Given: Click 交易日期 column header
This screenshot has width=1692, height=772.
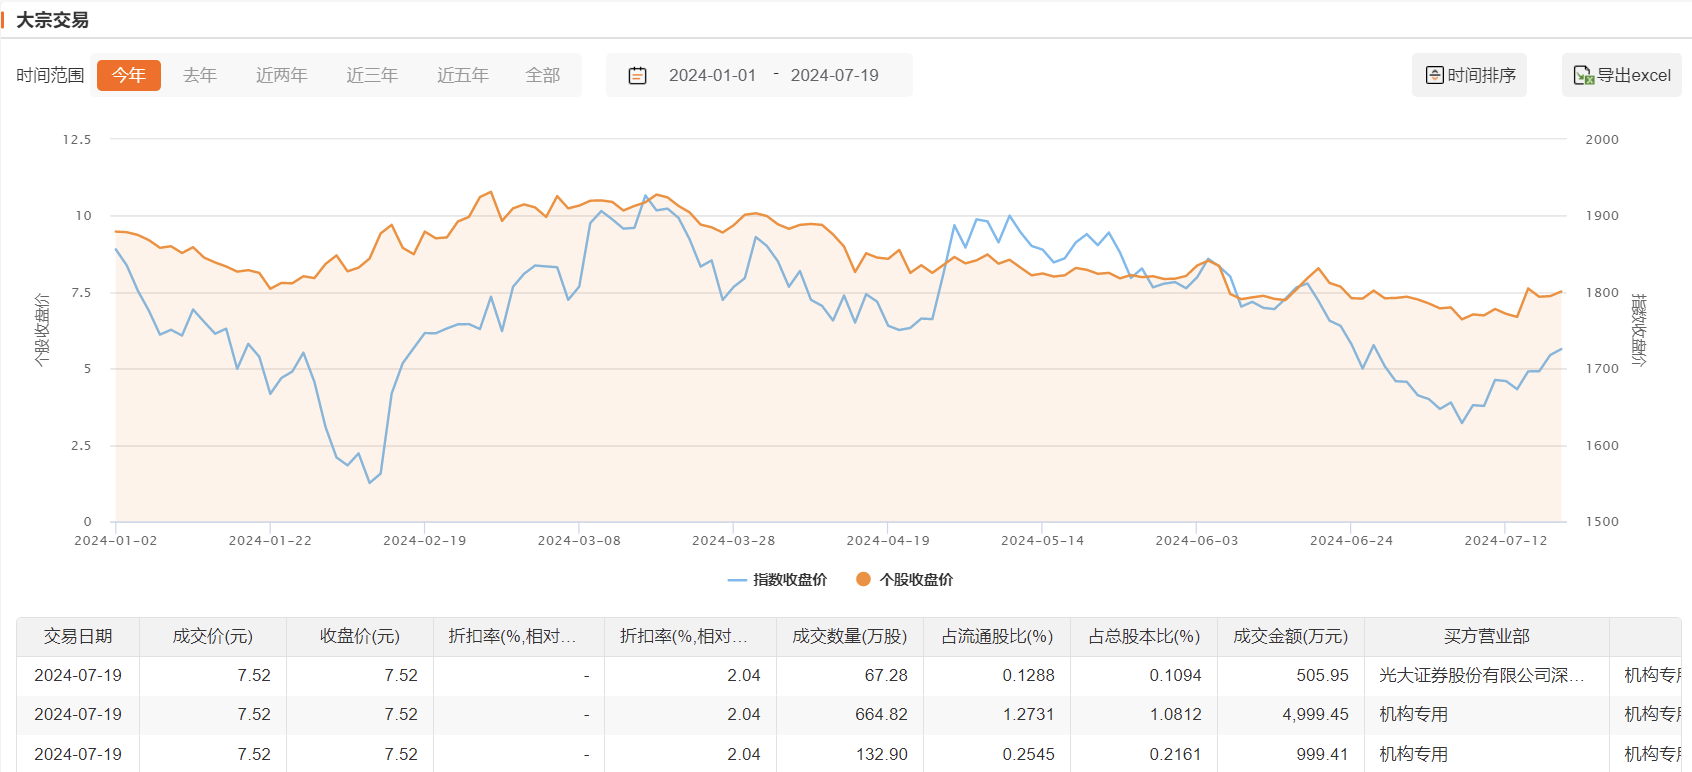Looking at the screenshot, I should click(78, 637).
